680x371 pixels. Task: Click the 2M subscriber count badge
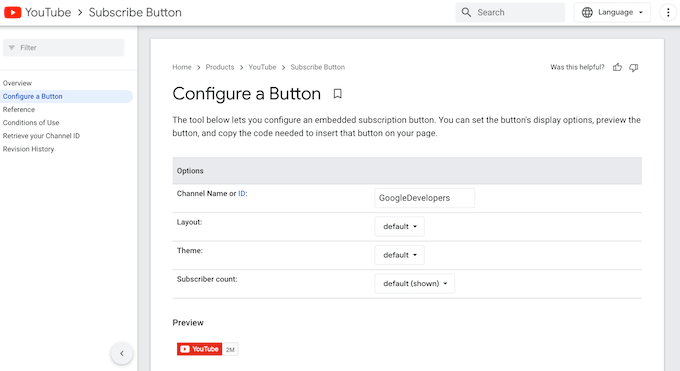[230, 349]
